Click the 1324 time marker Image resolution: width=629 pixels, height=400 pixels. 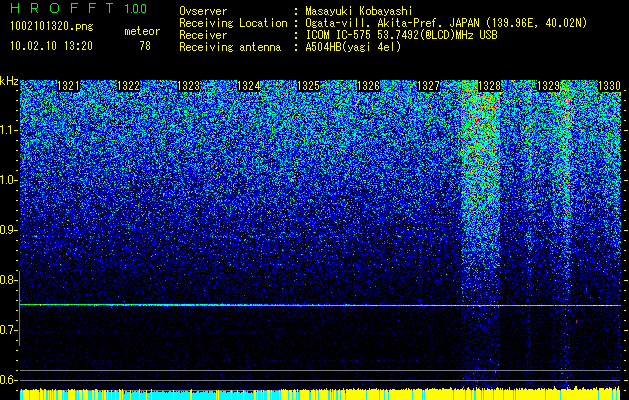click(249, 86)
